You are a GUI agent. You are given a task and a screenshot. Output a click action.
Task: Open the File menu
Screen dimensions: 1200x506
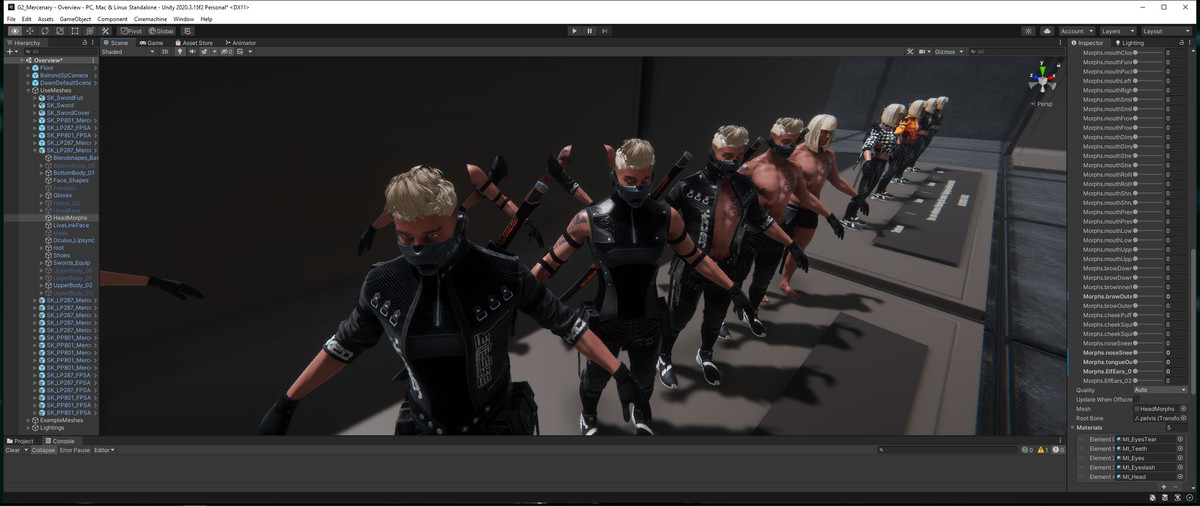(x=11, y=19)
